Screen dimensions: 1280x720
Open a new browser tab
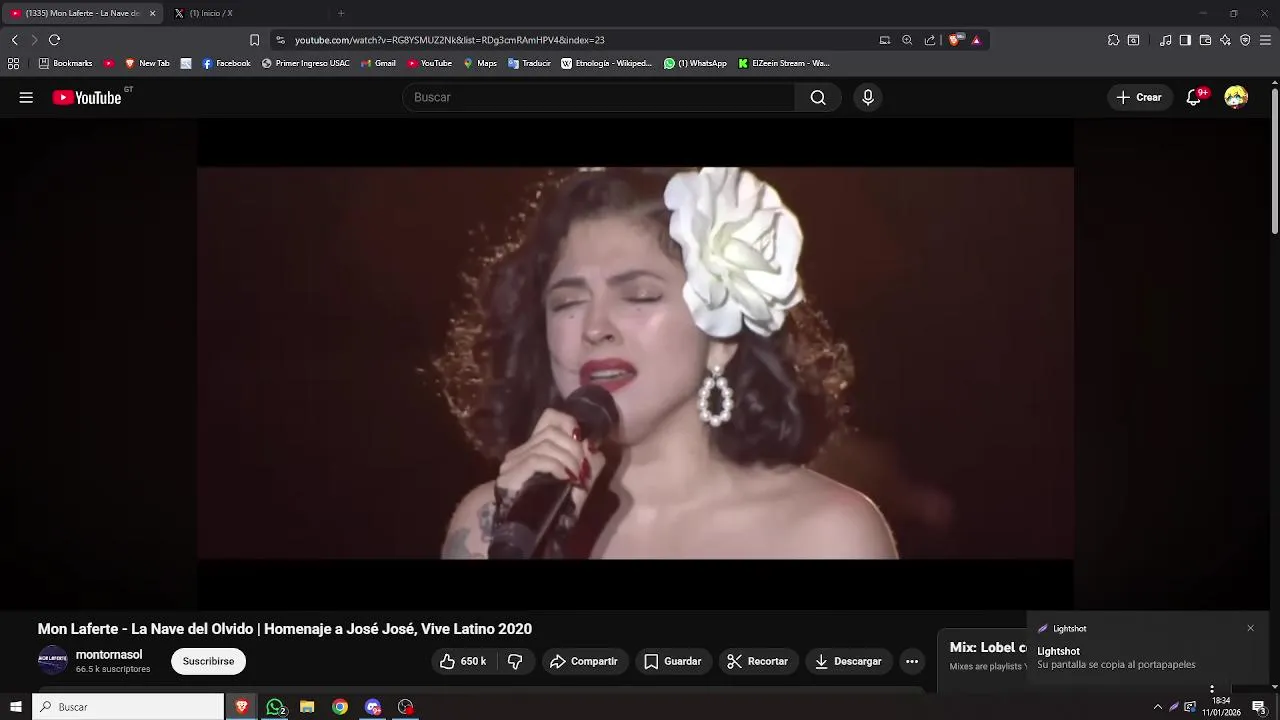[x=341, y=13]
